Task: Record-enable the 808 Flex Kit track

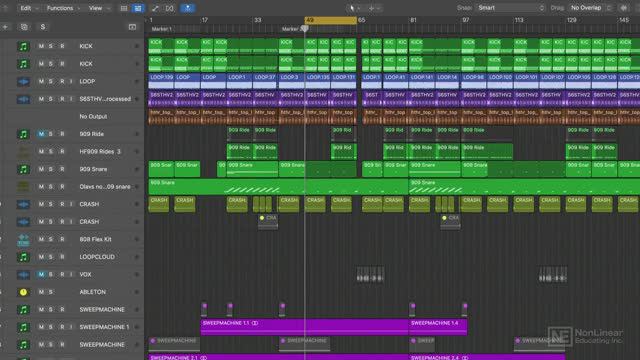Action: click(x=62, y=240)
